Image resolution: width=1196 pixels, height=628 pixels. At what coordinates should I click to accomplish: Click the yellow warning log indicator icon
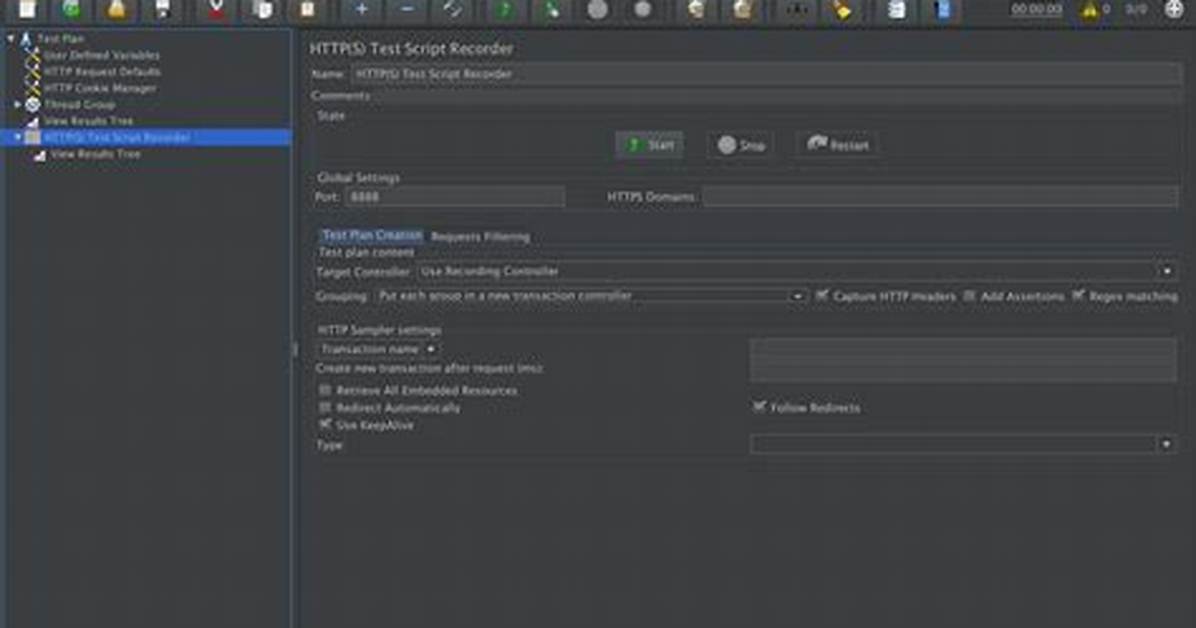pos(1089,10)
